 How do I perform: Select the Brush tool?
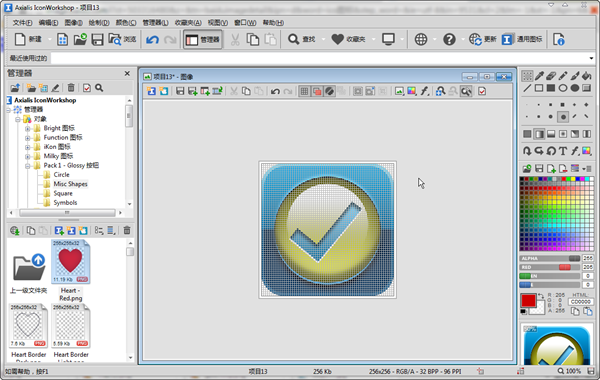(575, 76)
